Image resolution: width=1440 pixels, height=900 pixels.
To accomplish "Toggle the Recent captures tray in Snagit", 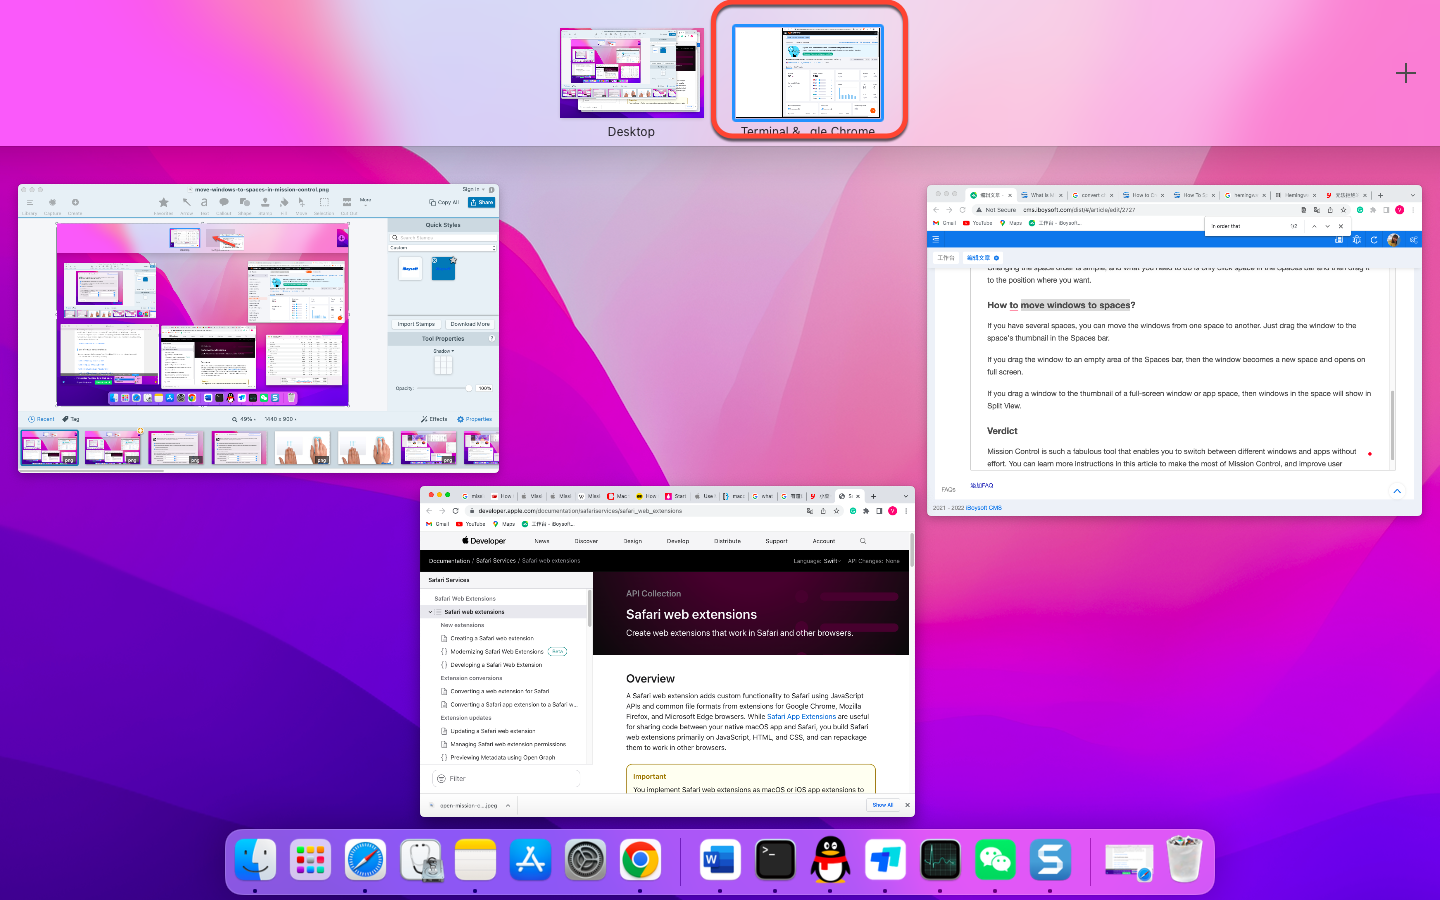I will (41, 419).
